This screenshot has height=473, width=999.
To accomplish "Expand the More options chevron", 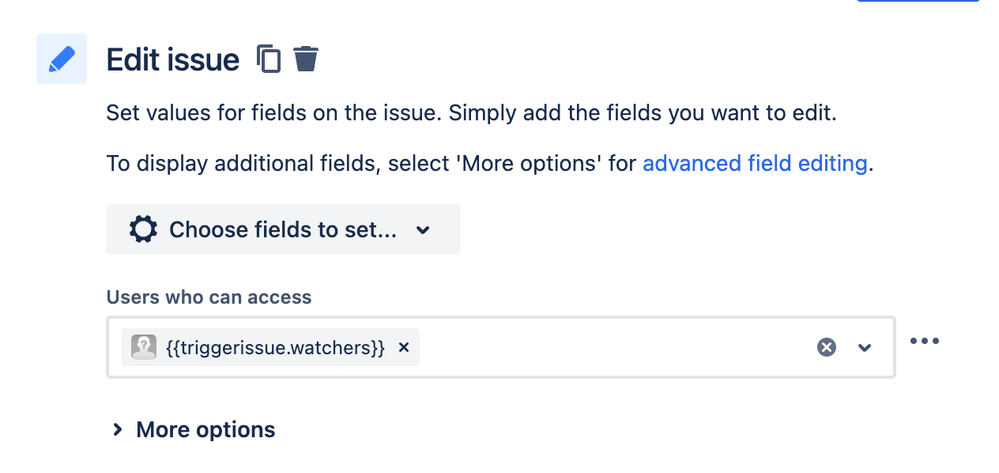I will (x=117, y=430).
